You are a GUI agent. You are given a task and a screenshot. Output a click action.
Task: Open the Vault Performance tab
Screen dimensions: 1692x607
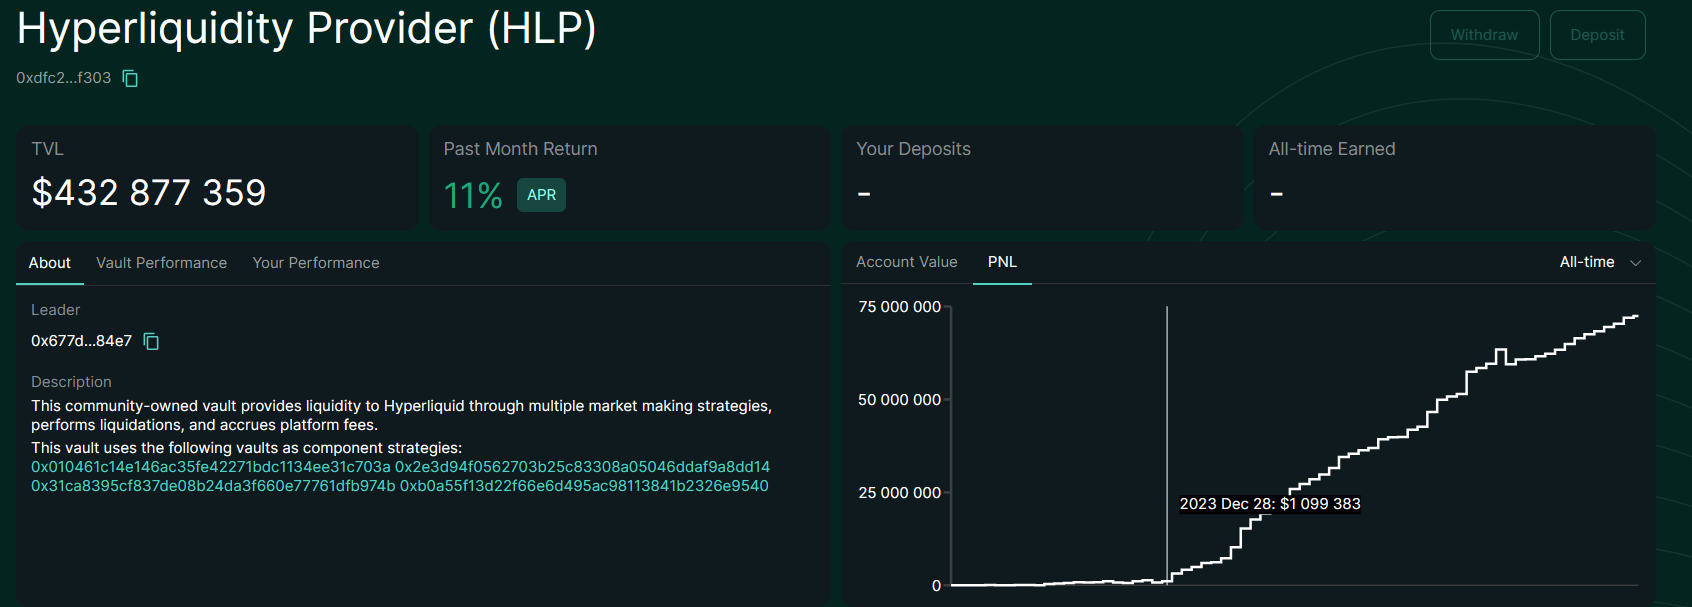pos(161,263)
